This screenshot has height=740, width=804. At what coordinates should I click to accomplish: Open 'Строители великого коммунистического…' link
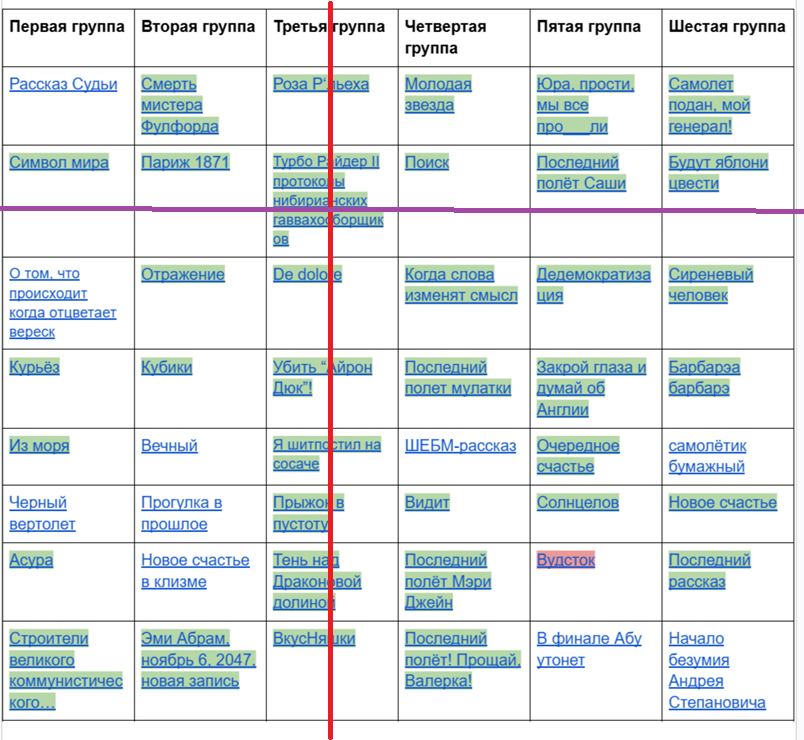tap(66, 670)
